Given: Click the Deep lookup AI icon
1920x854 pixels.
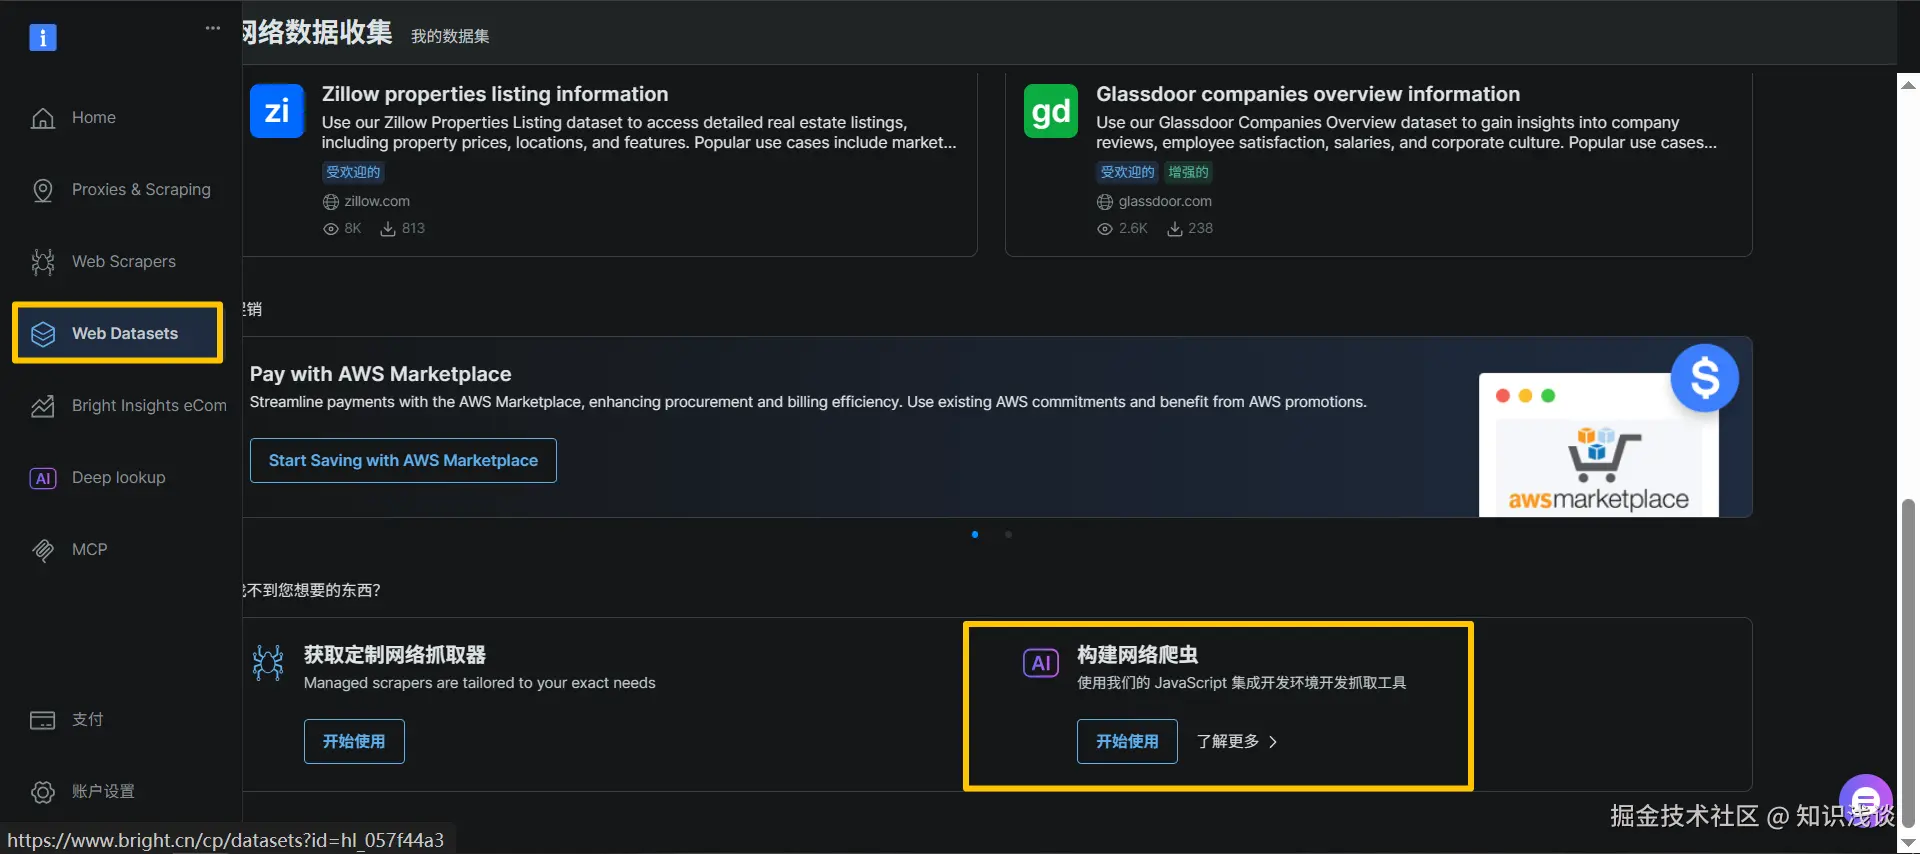Looking at the screenshot, I should 43,478.
